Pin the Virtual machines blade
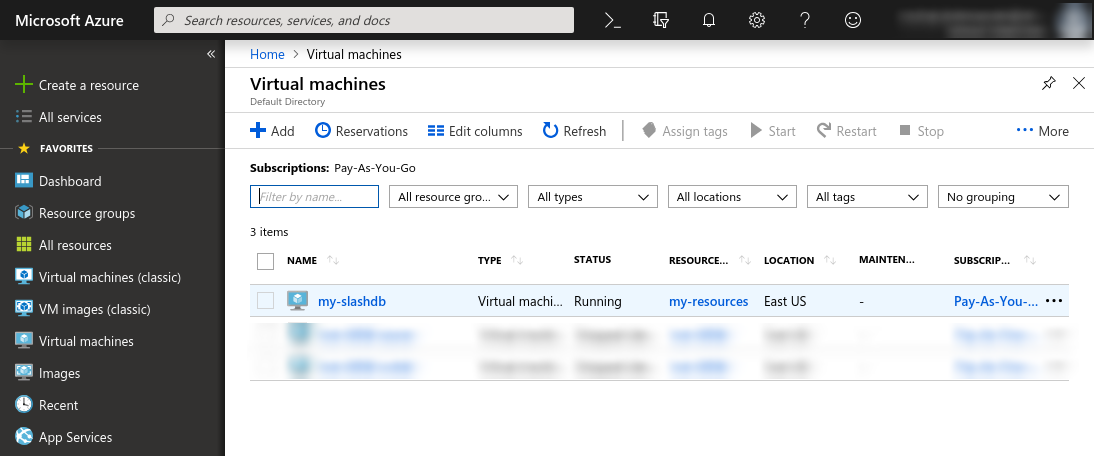1094x456 pixels. 1048,83
